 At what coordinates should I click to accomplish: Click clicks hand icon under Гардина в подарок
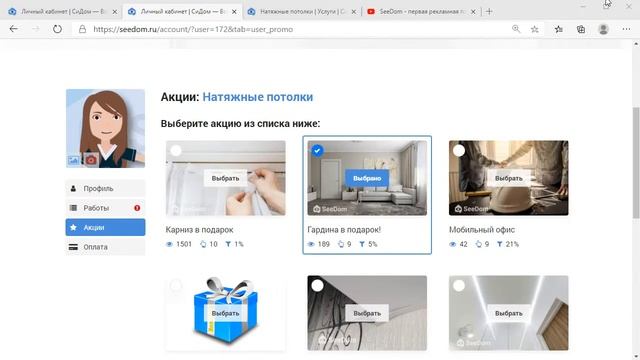click(341, 244)
